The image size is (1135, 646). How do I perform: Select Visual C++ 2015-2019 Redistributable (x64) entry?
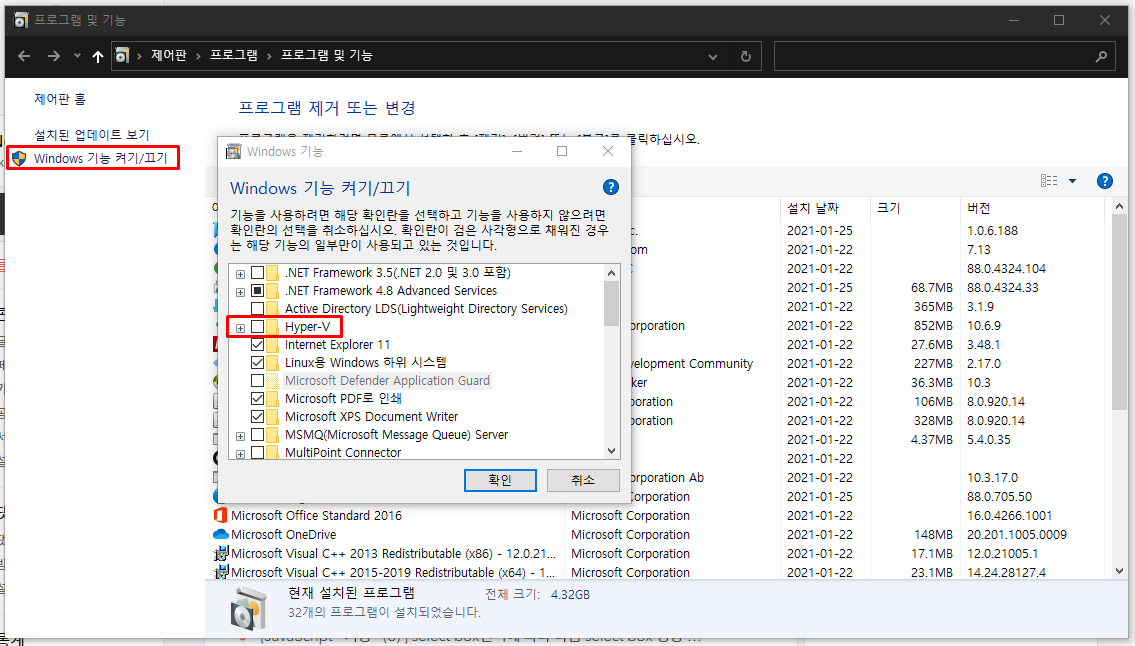point(393,572)
